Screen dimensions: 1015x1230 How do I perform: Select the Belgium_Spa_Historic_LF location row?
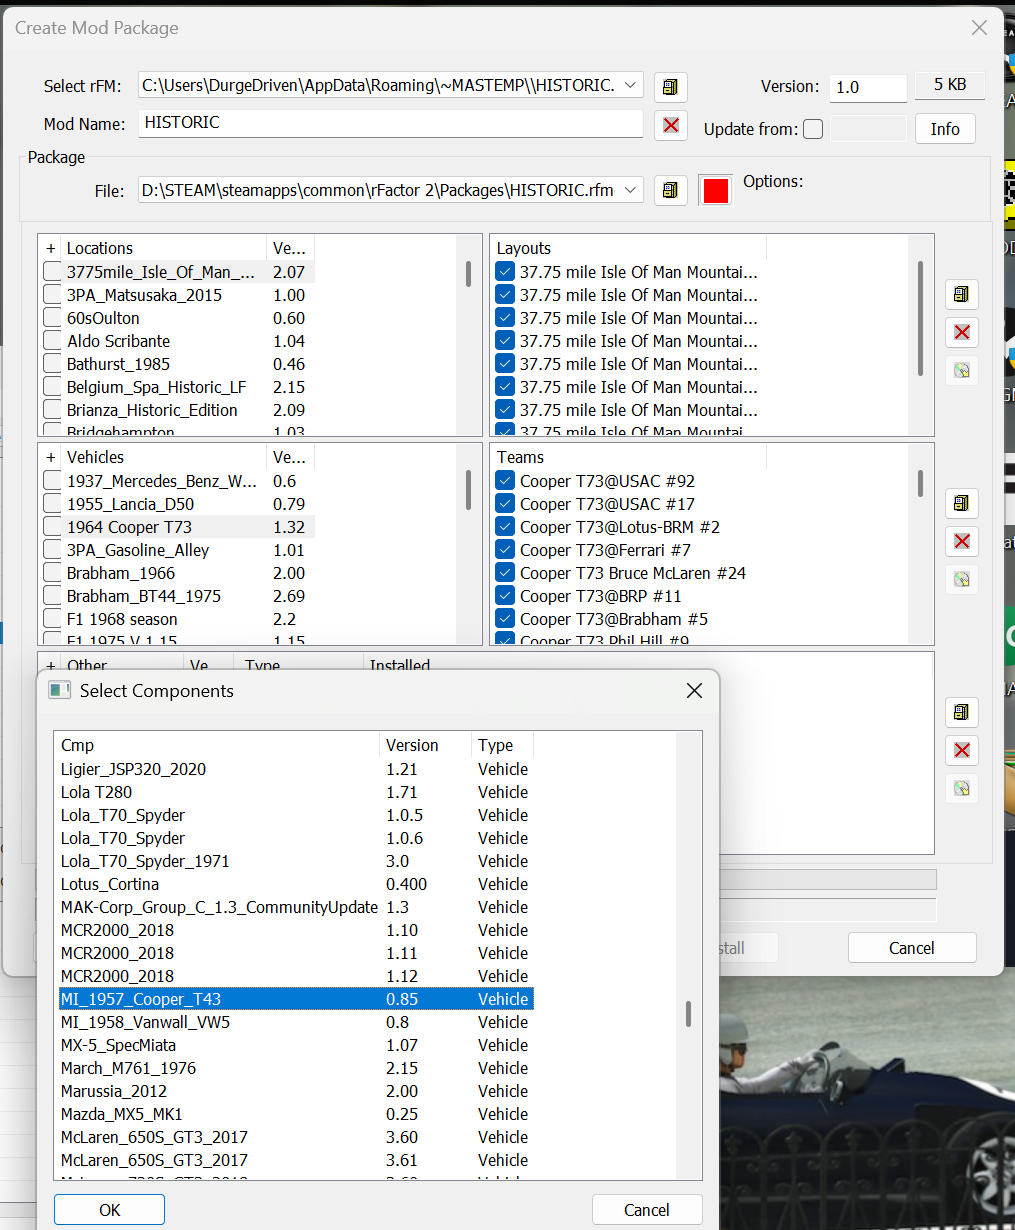tap(178, 387)
